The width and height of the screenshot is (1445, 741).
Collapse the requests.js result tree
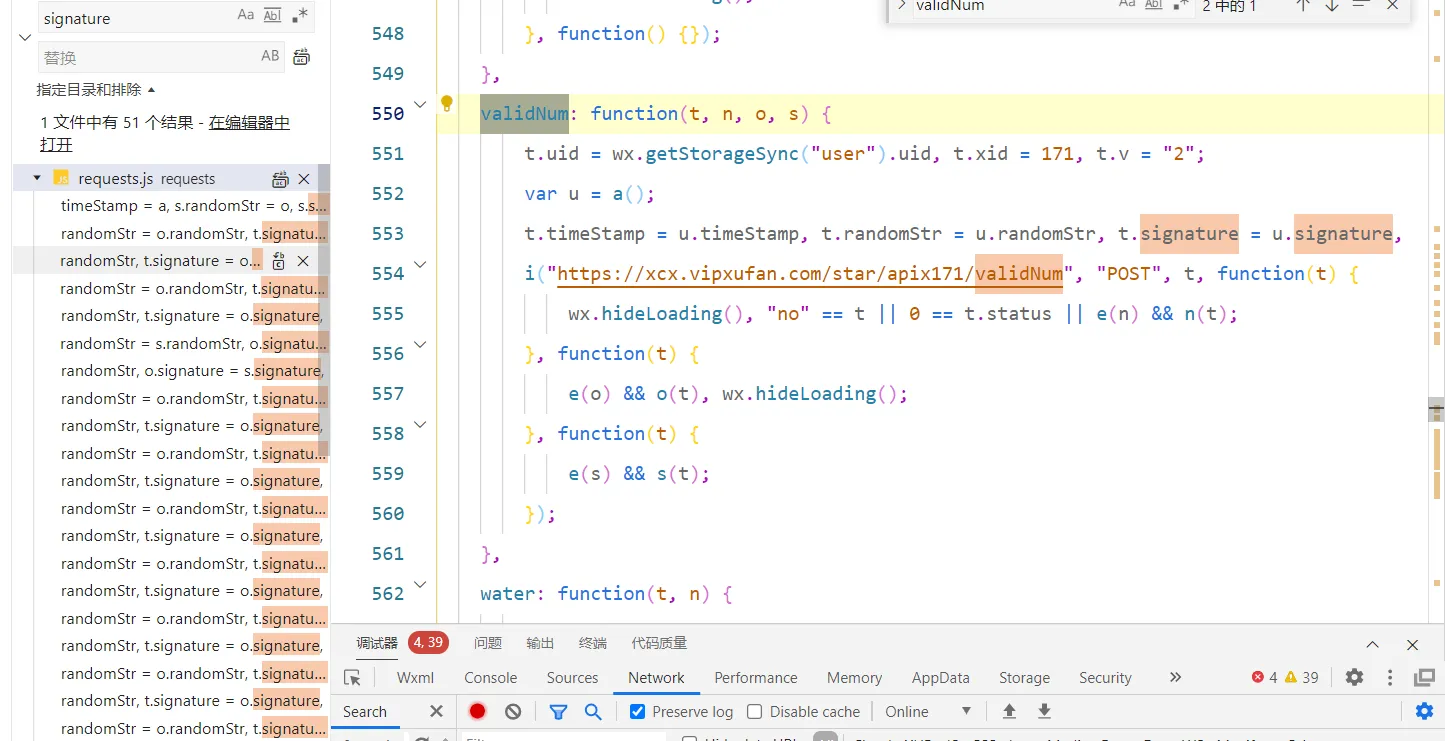point(37,178)
